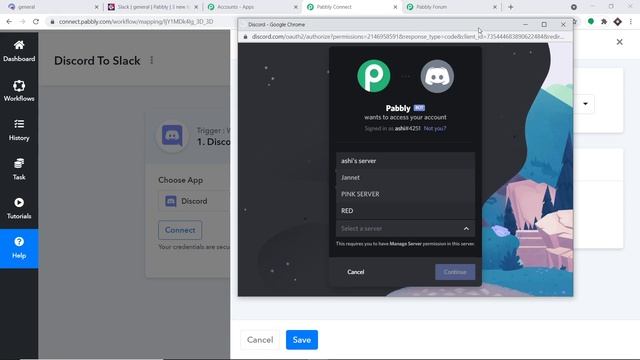
Task: Click the diamond extension icon in toolbar
Action: (x=618, y=21)
